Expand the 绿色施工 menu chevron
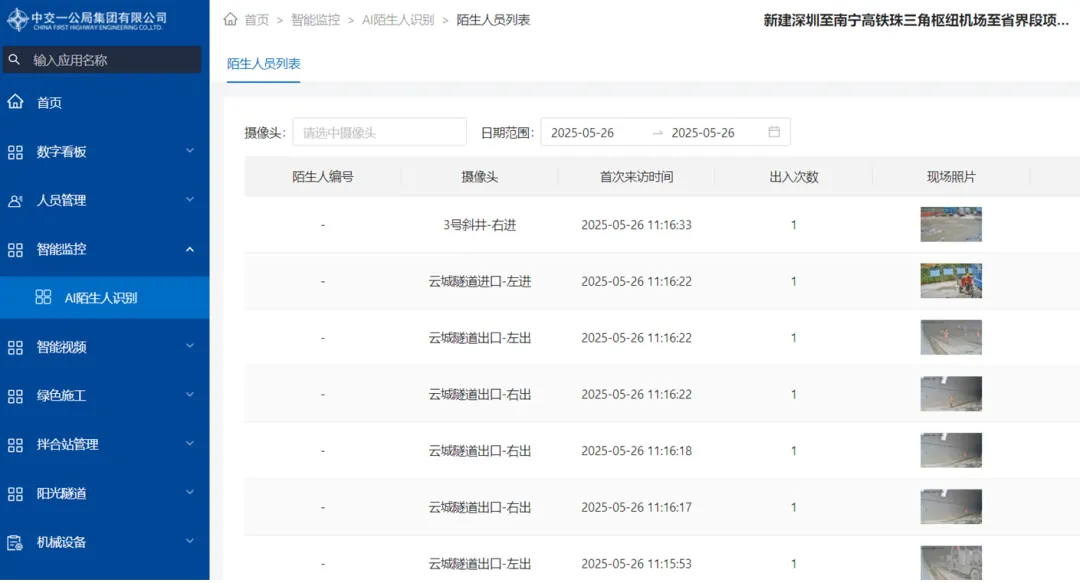The height and width of the screenshot is (583, 1080). tap(189, 396)
